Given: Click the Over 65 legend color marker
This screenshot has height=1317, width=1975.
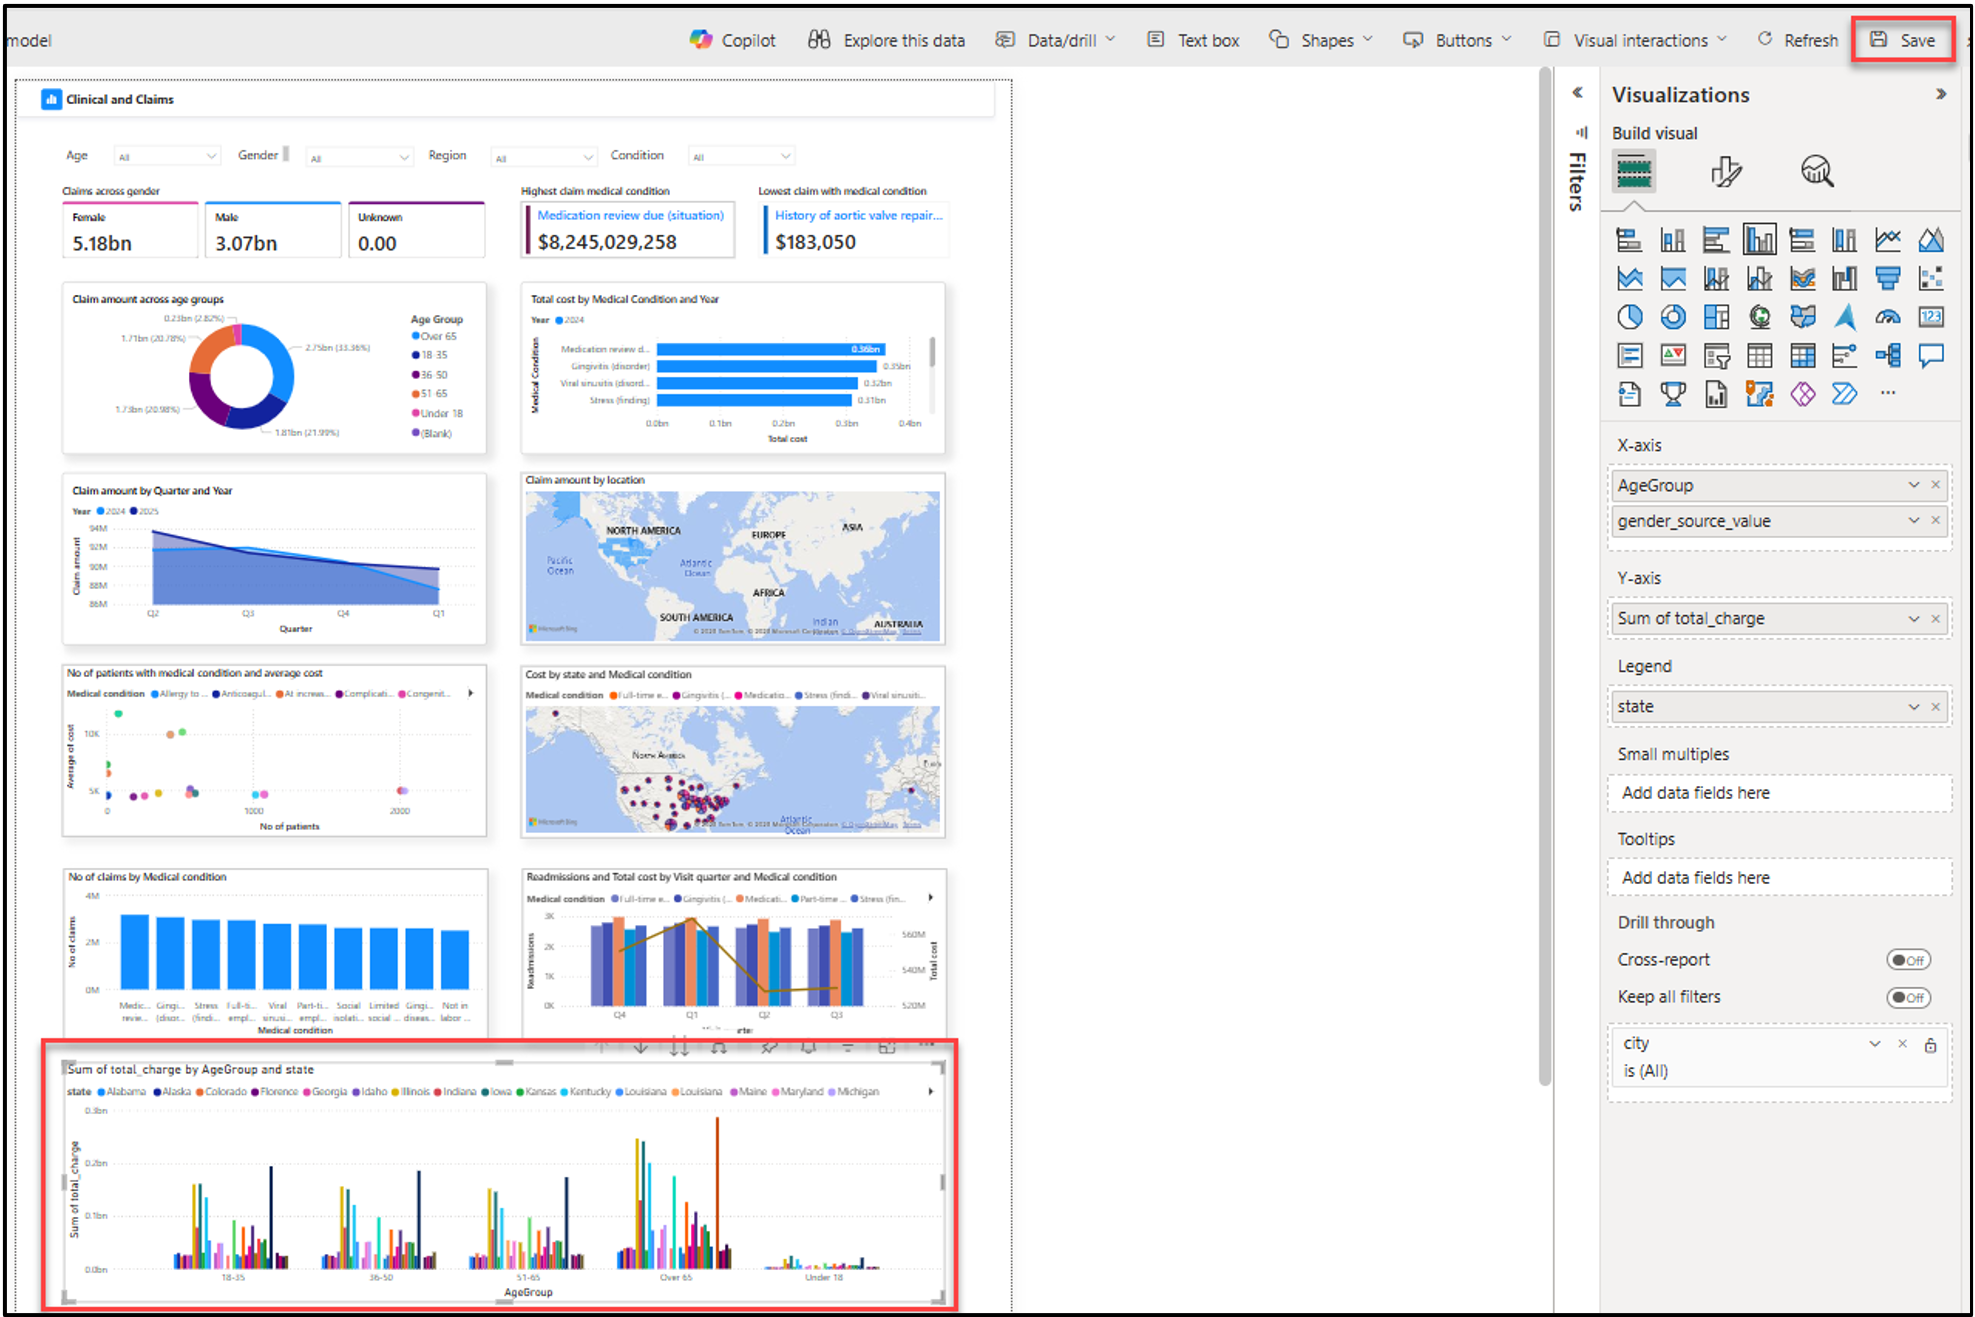Looking at the screenshot, I should pos(415,336).
